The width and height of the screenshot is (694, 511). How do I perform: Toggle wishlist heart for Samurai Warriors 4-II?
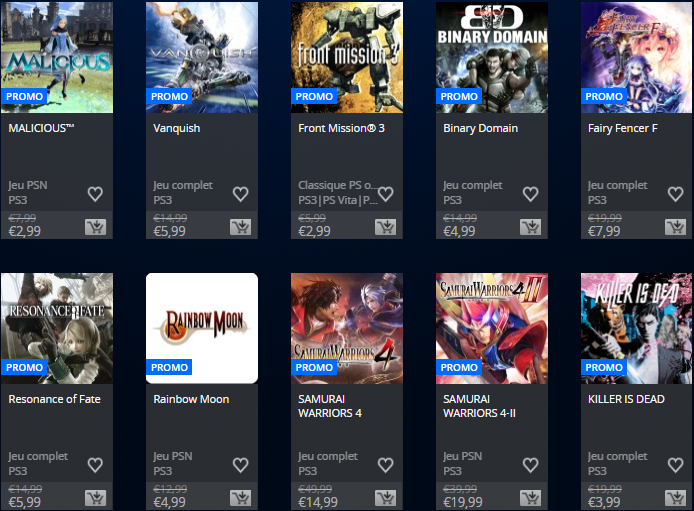pyautogui.click(x=530, y=465)
